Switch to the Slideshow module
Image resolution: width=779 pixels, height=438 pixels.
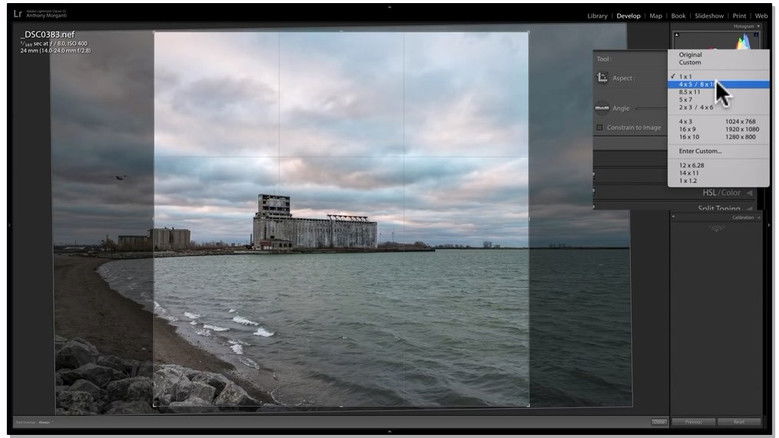[x=709, y=16]
